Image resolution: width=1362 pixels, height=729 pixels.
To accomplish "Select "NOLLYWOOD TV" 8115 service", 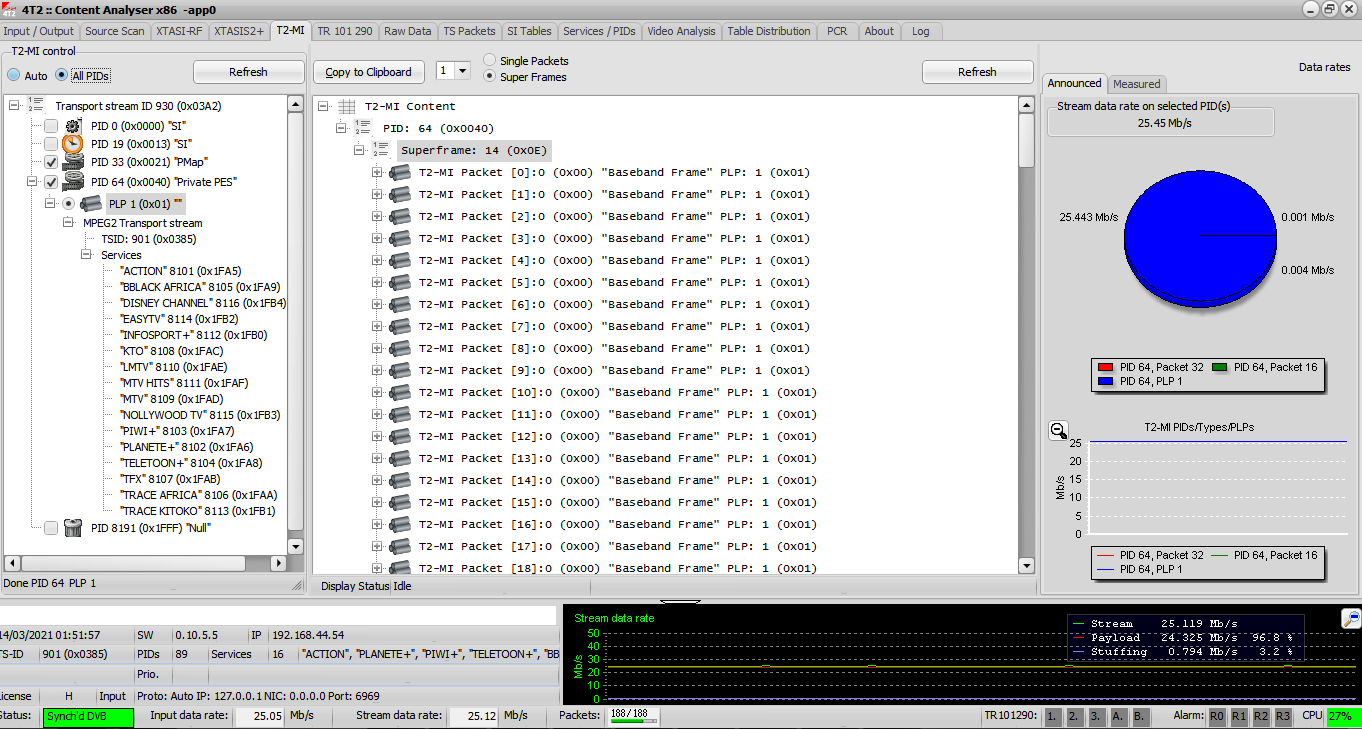I will pos(200,415).
